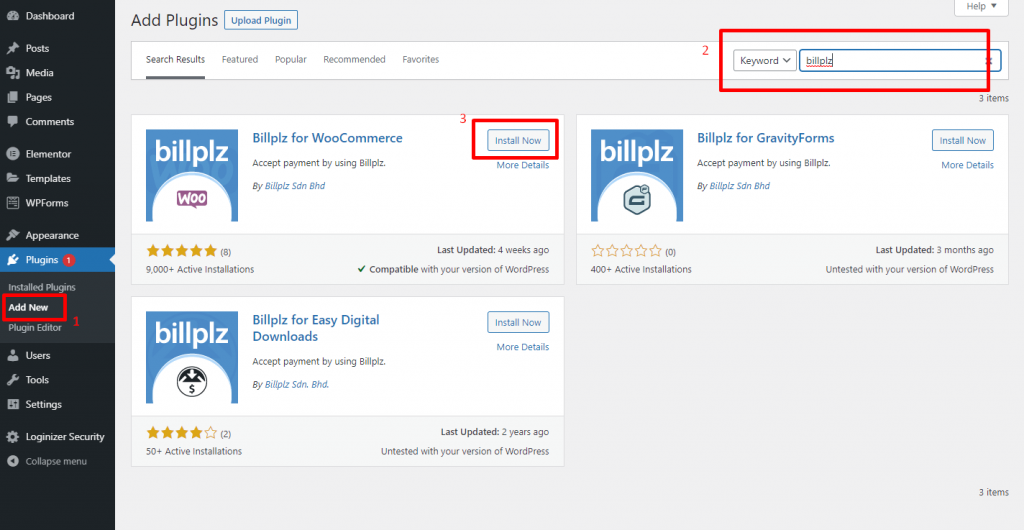
Task: Open Add New plugins submenu item
Action: pos(28,307)
